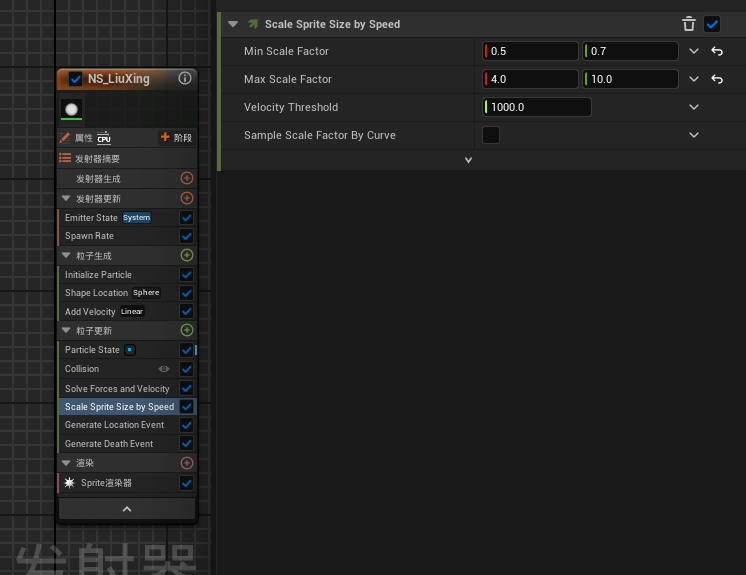This screenshot has width=746, height=575.
Task: Toggle Emitter State module checkbox
Action: point(186,218)
